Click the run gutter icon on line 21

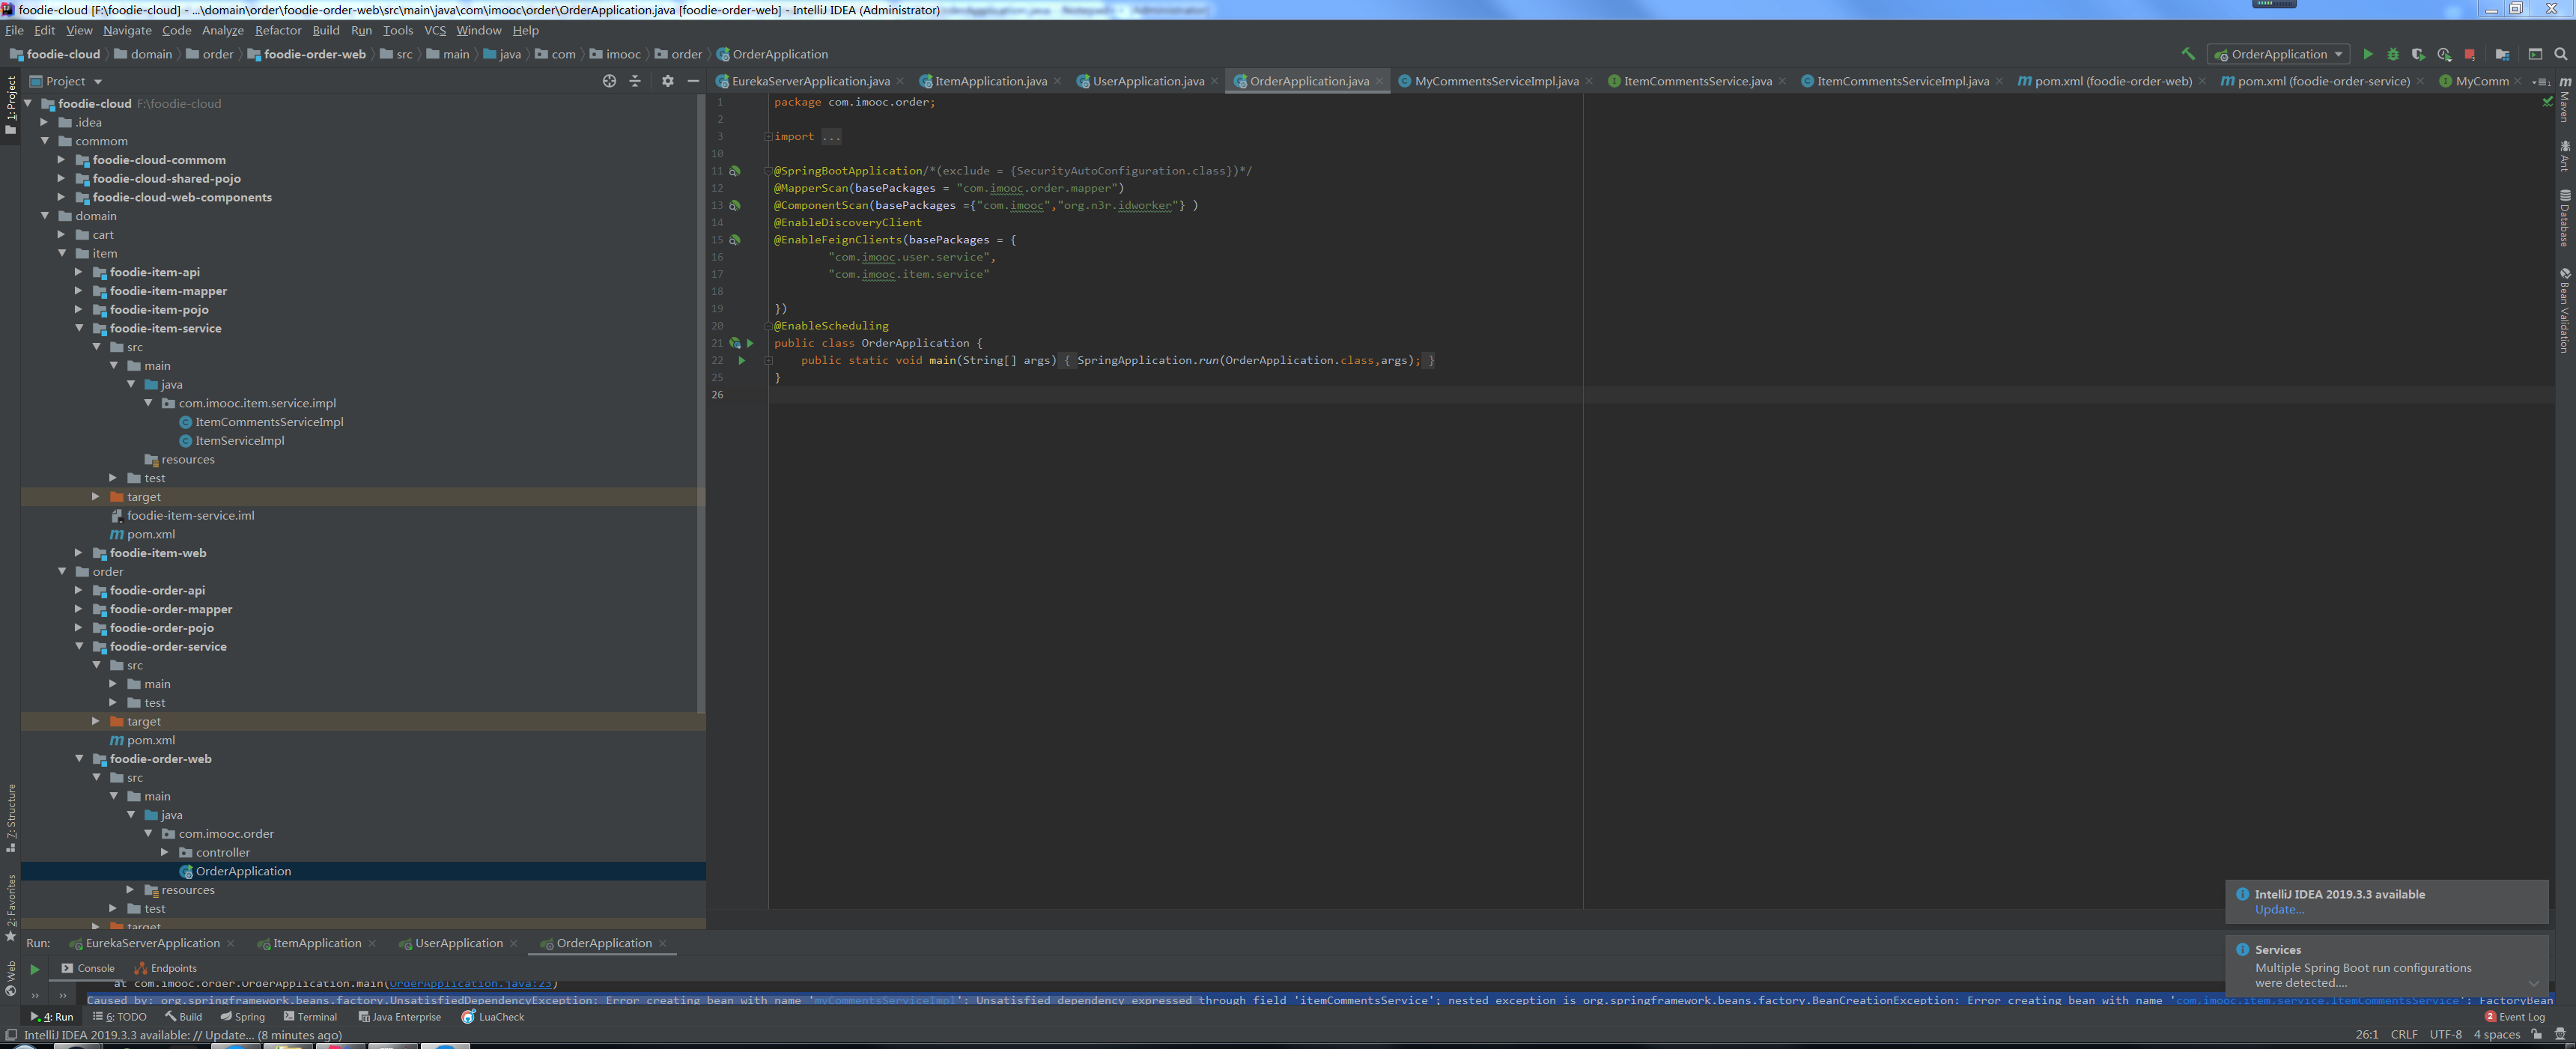click(x=750, y=343)
